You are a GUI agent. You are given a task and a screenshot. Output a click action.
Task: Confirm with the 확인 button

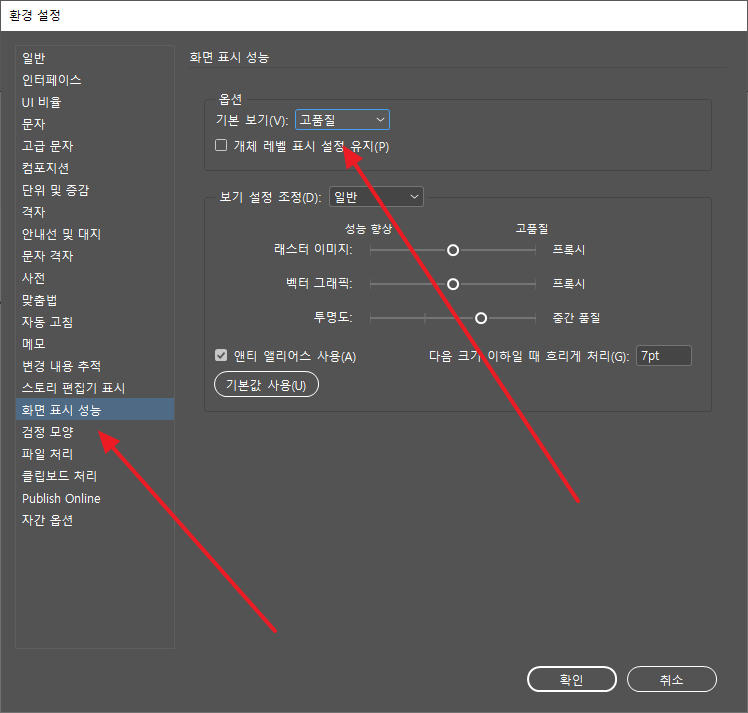571,679
